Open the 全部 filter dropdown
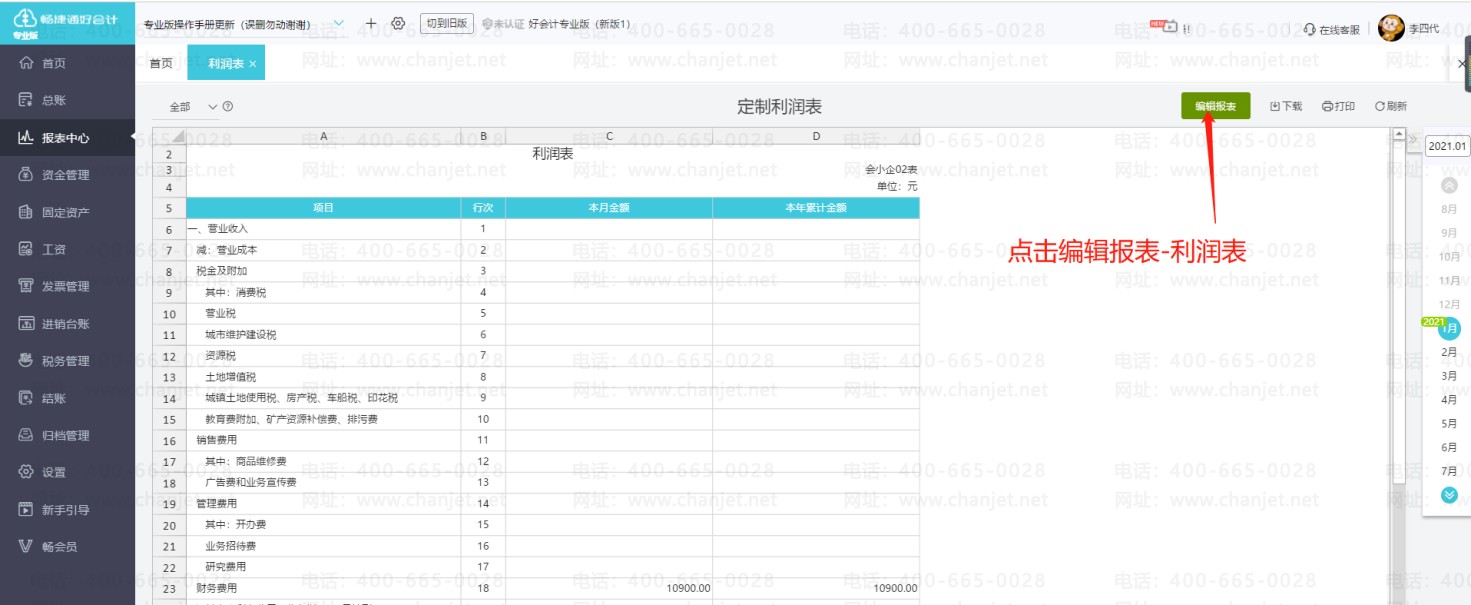 [x=193, y=107]
